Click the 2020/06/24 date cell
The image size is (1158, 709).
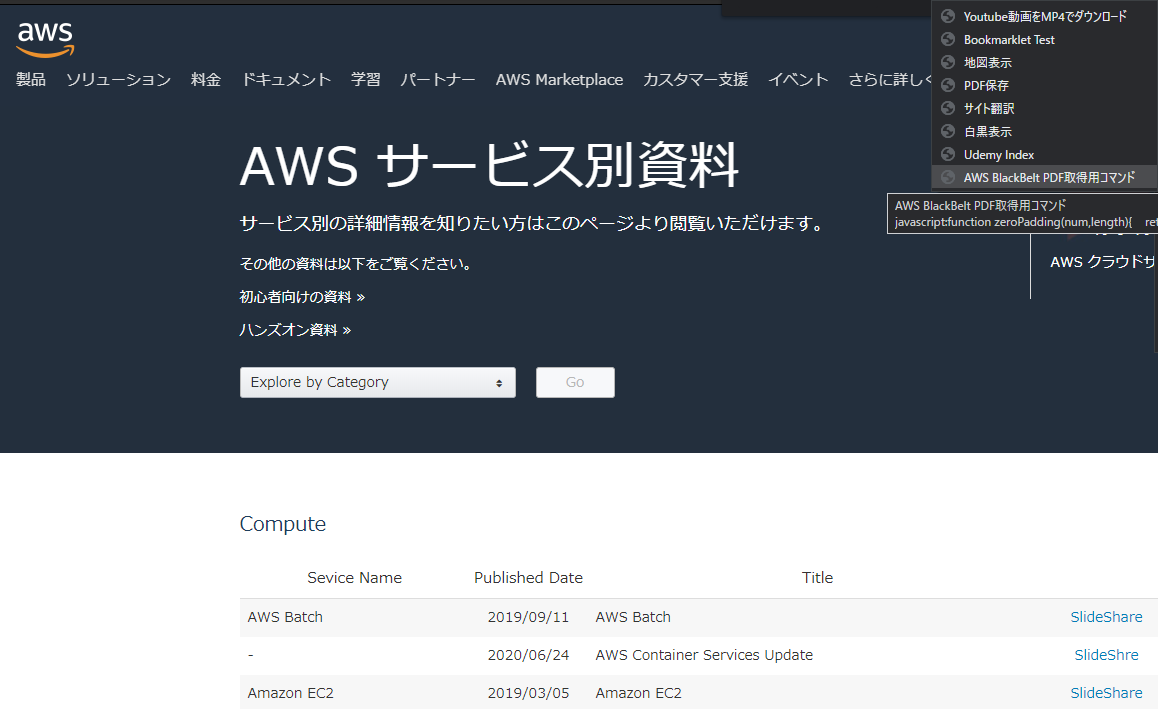click(528, 654)
